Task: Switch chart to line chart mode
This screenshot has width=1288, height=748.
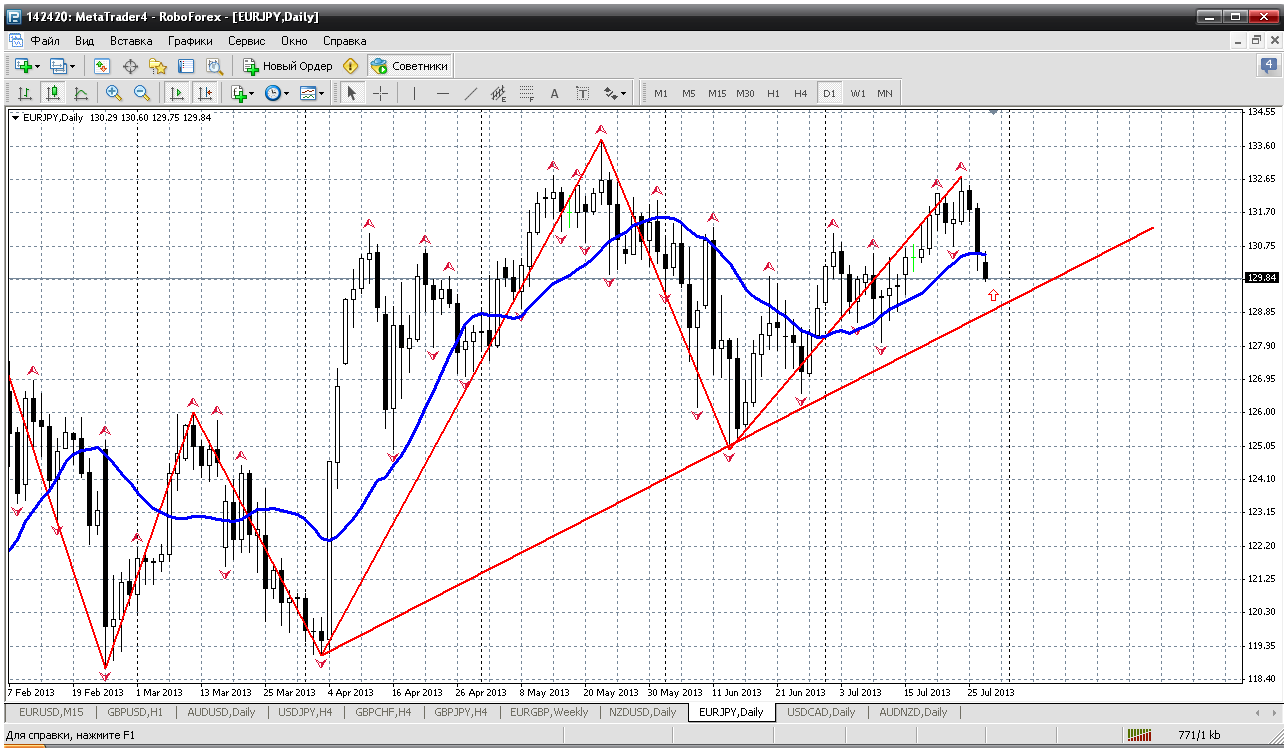Action: (x=81, y=93)
